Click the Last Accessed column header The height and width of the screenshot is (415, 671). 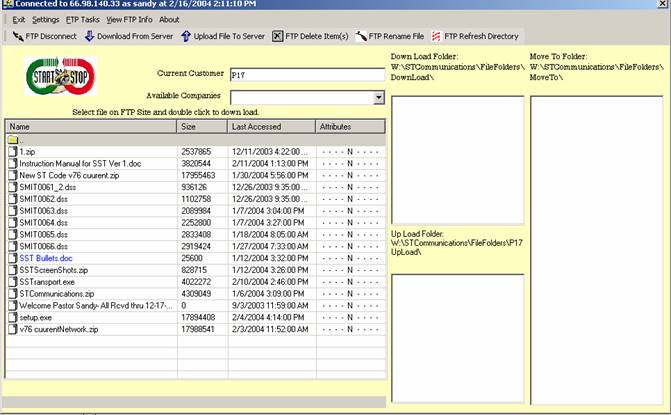pyautogui.click(x=270, y=127)
